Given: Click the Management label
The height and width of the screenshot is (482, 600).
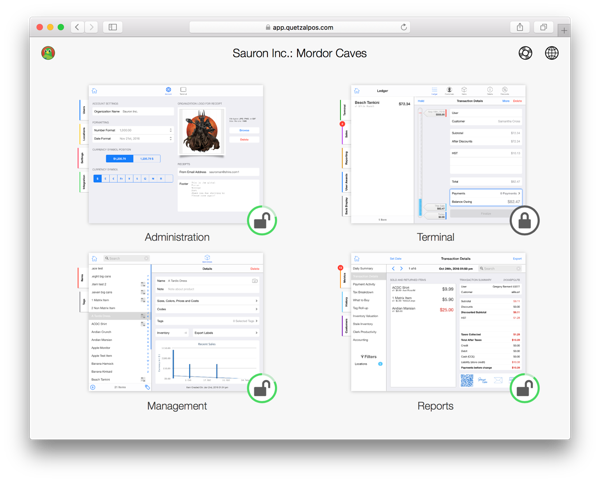Looking at the screenshot, I should 177,406.
